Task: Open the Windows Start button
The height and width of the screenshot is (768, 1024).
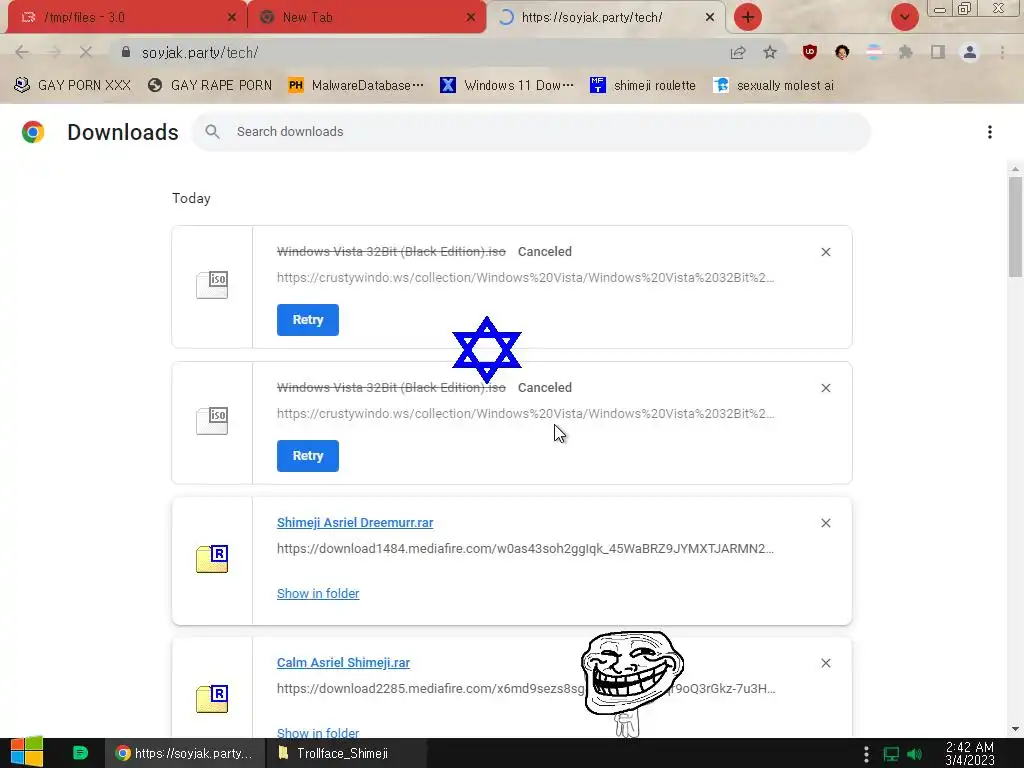Action: [27, 753]
